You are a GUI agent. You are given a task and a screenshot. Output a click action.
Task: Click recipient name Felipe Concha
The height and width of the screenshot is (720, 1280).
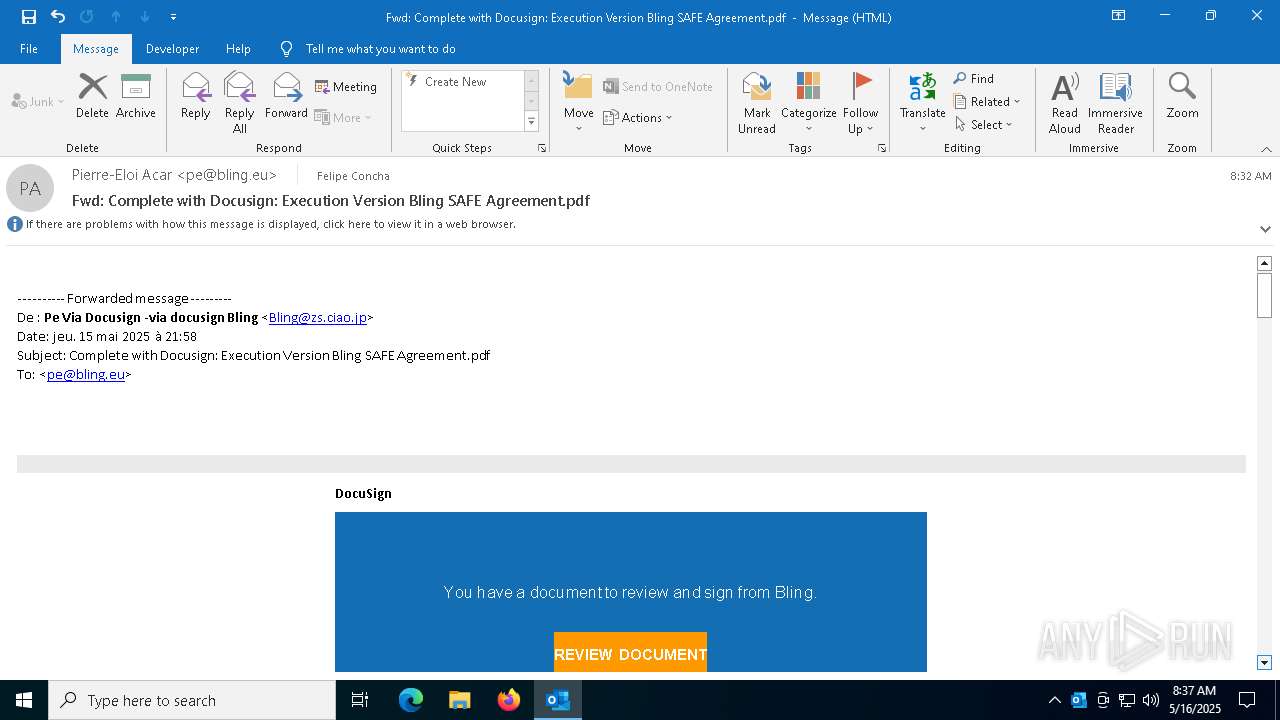(x=353, y=176)
